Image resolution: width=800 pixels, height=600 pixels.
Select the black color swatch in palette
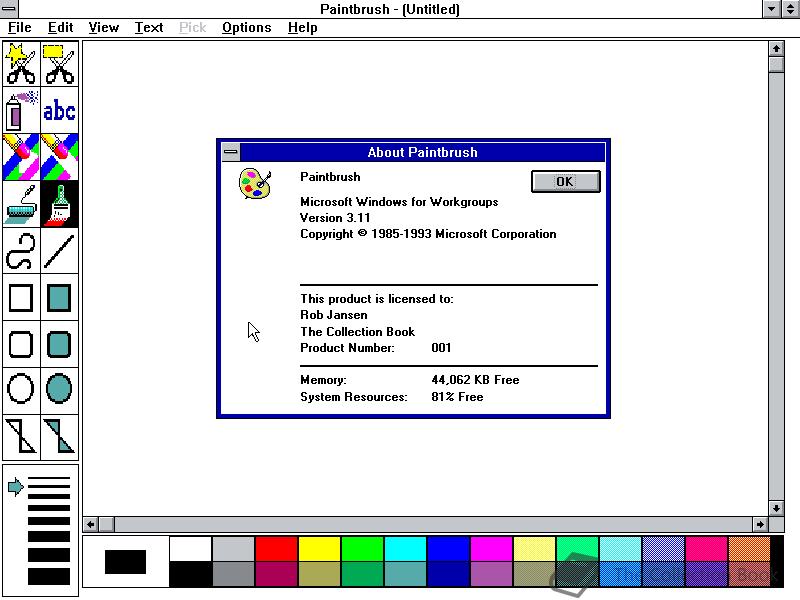pos(190,574)
